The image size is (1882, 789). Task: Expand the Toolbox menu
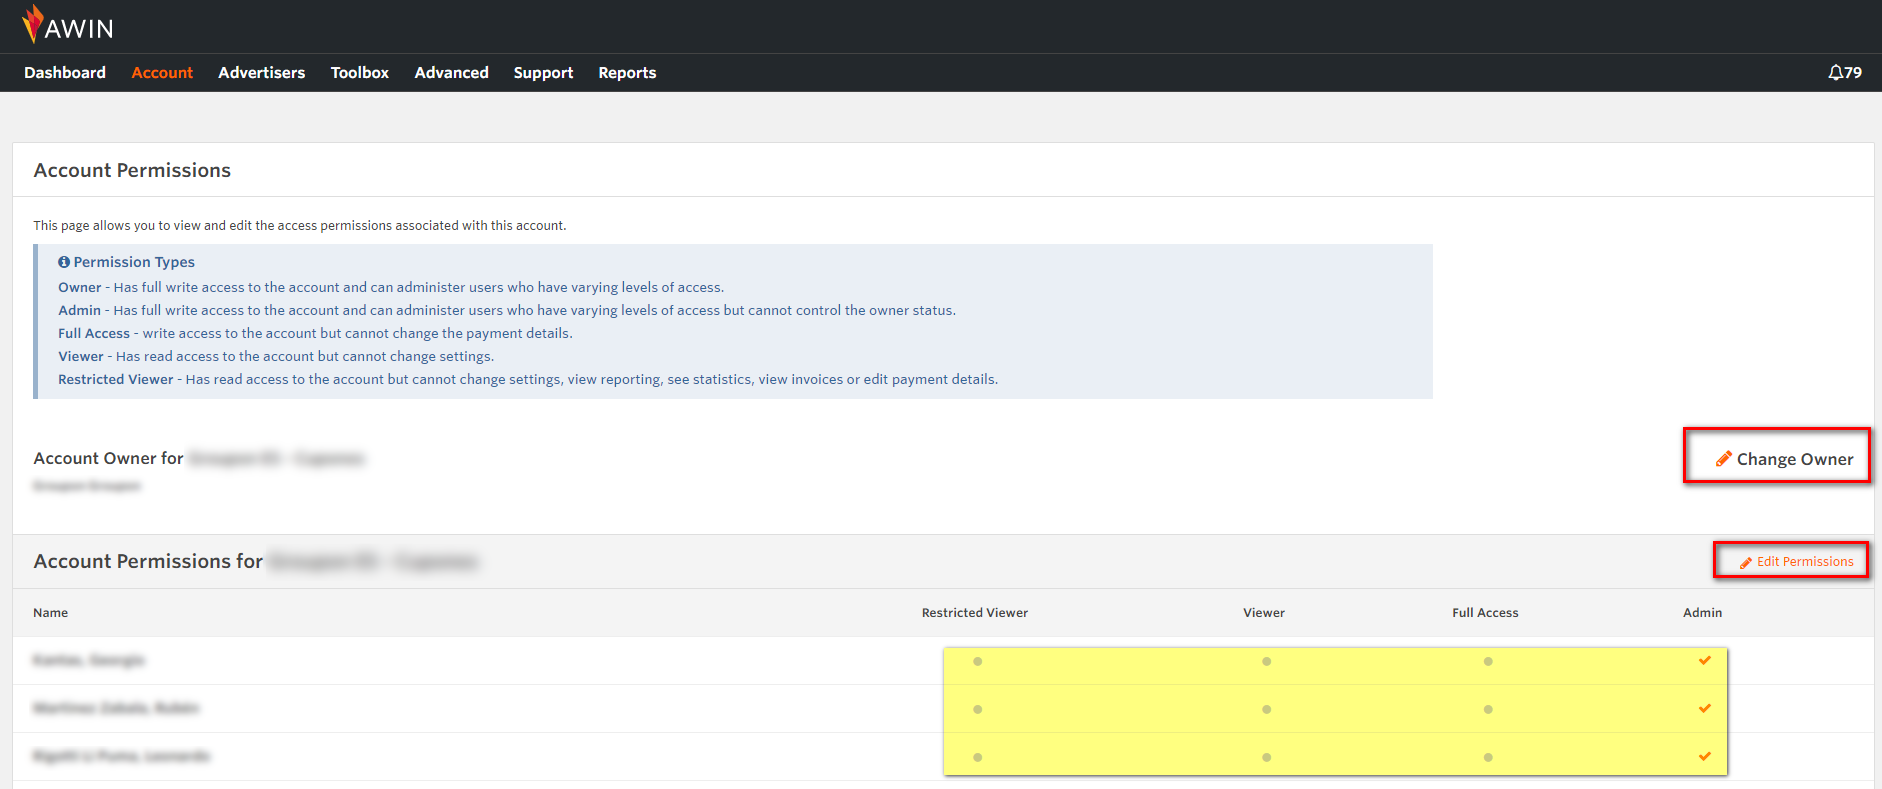pyautogui.click(x=359, y=73)
